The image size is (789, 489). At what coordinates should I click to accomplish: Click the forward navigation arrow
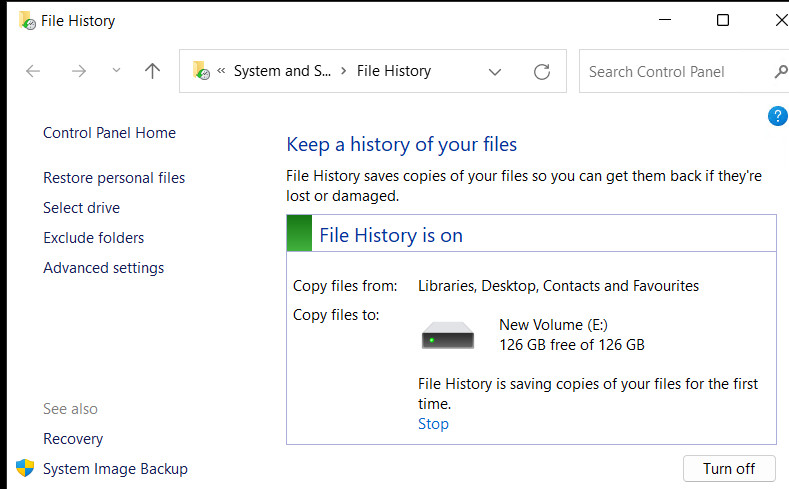tap(80, 71)
